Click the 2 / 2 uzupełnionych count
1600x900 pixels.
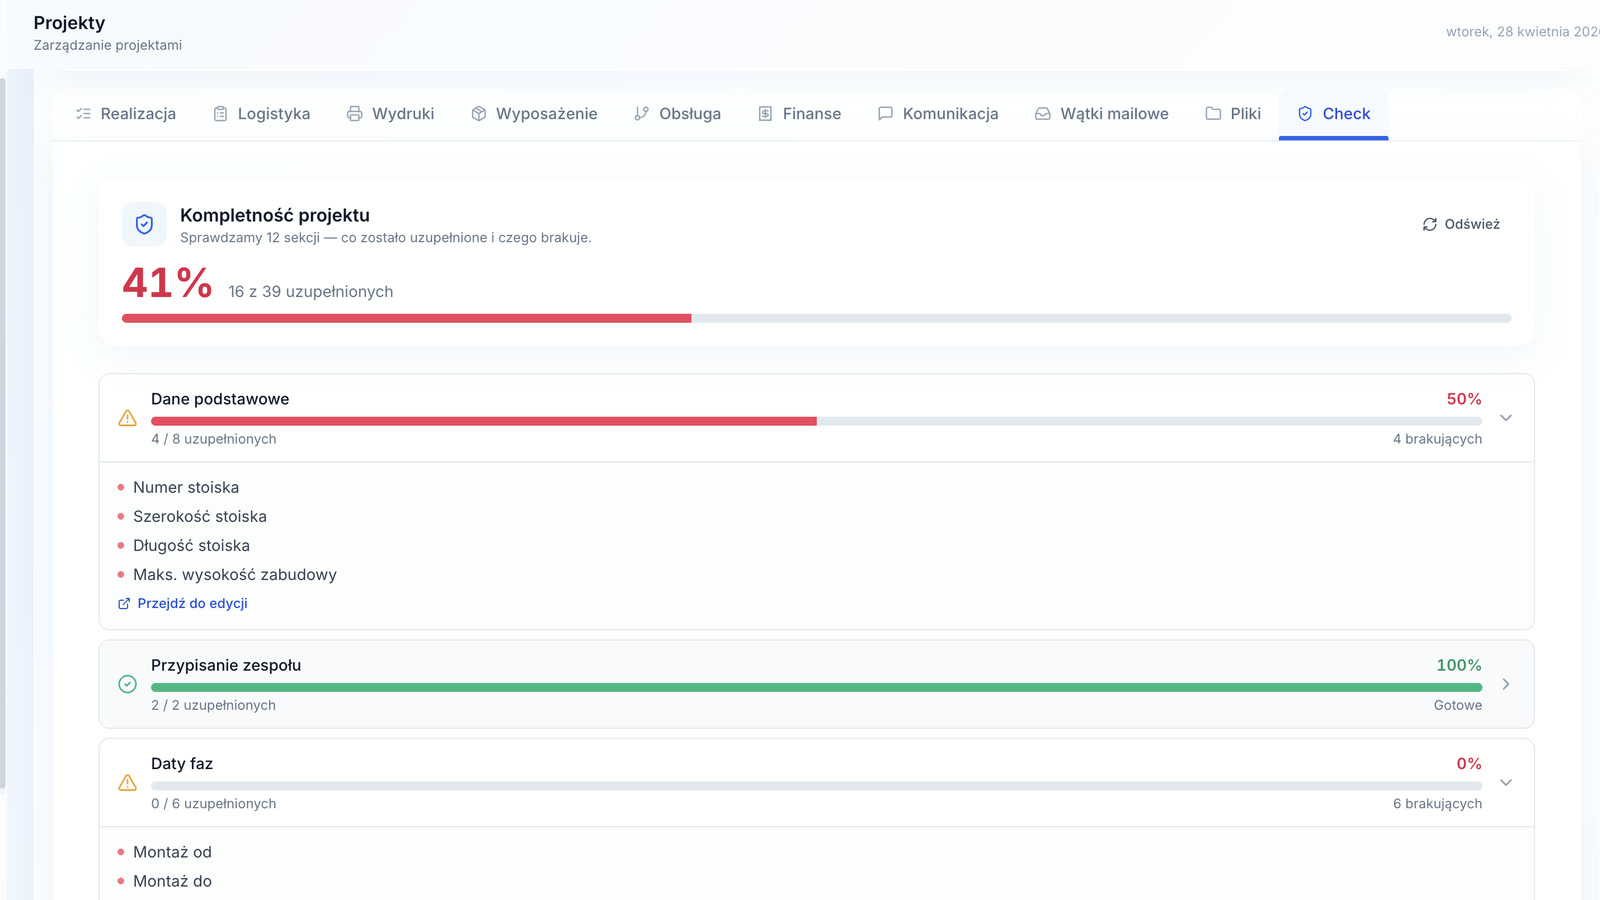point(214,705)
